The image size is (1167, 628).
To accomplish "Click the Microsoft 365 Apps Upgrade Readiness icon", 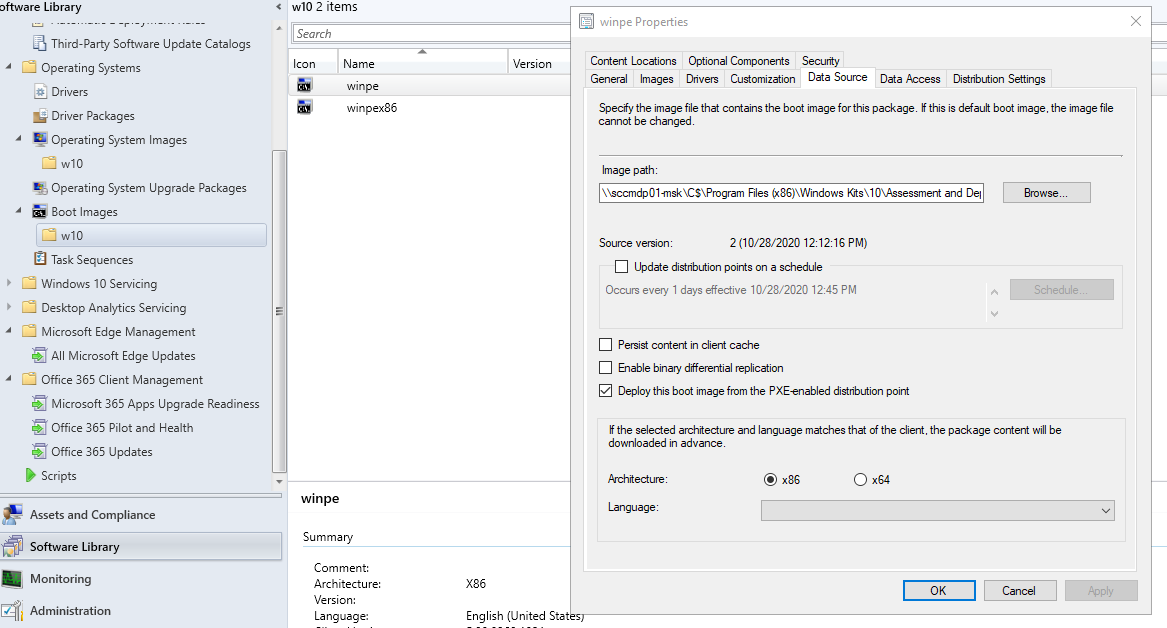I will click(x=39, y=403).
